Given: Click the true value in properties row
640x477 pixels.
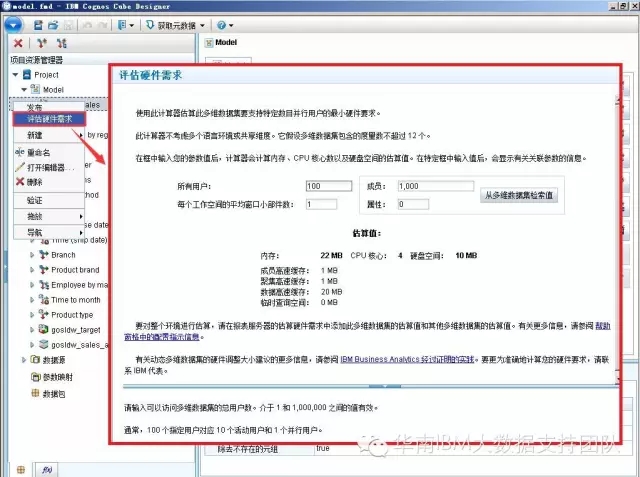Looking at the screenshot, I should pos(322,448).
